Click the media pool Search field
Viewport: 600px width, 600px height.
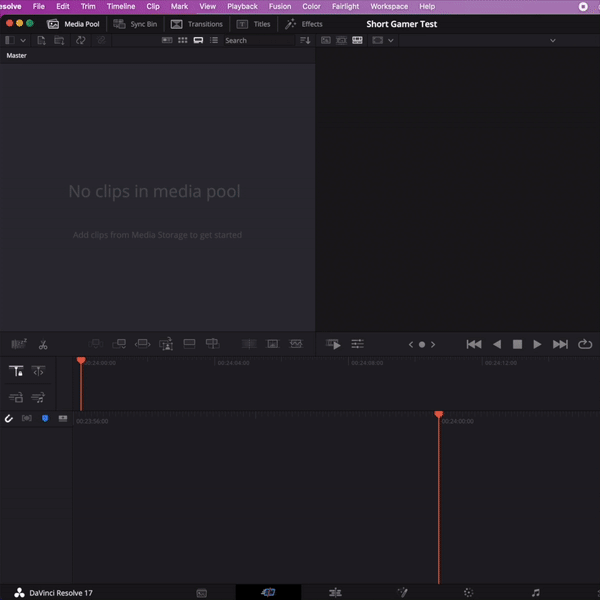pyautogui.click(x=259, y=40)
